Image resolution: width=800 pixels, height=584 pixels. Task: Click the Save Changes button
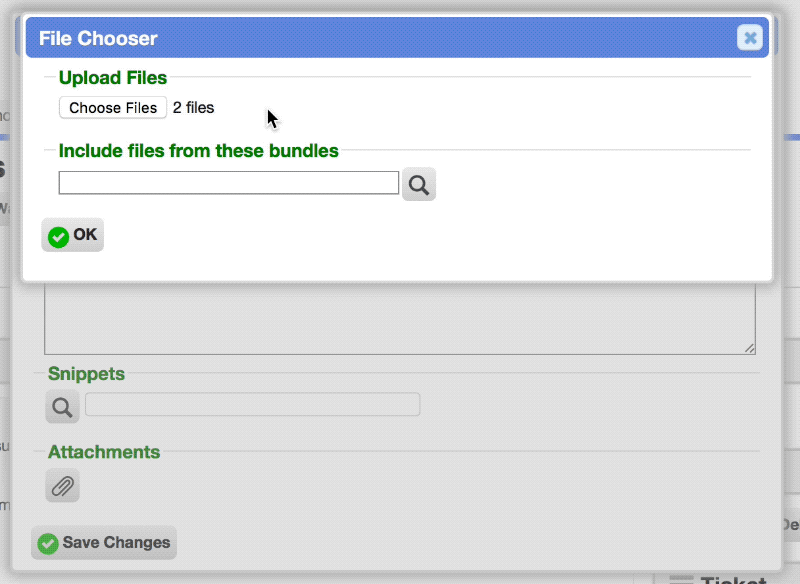[x=104, y=543]
